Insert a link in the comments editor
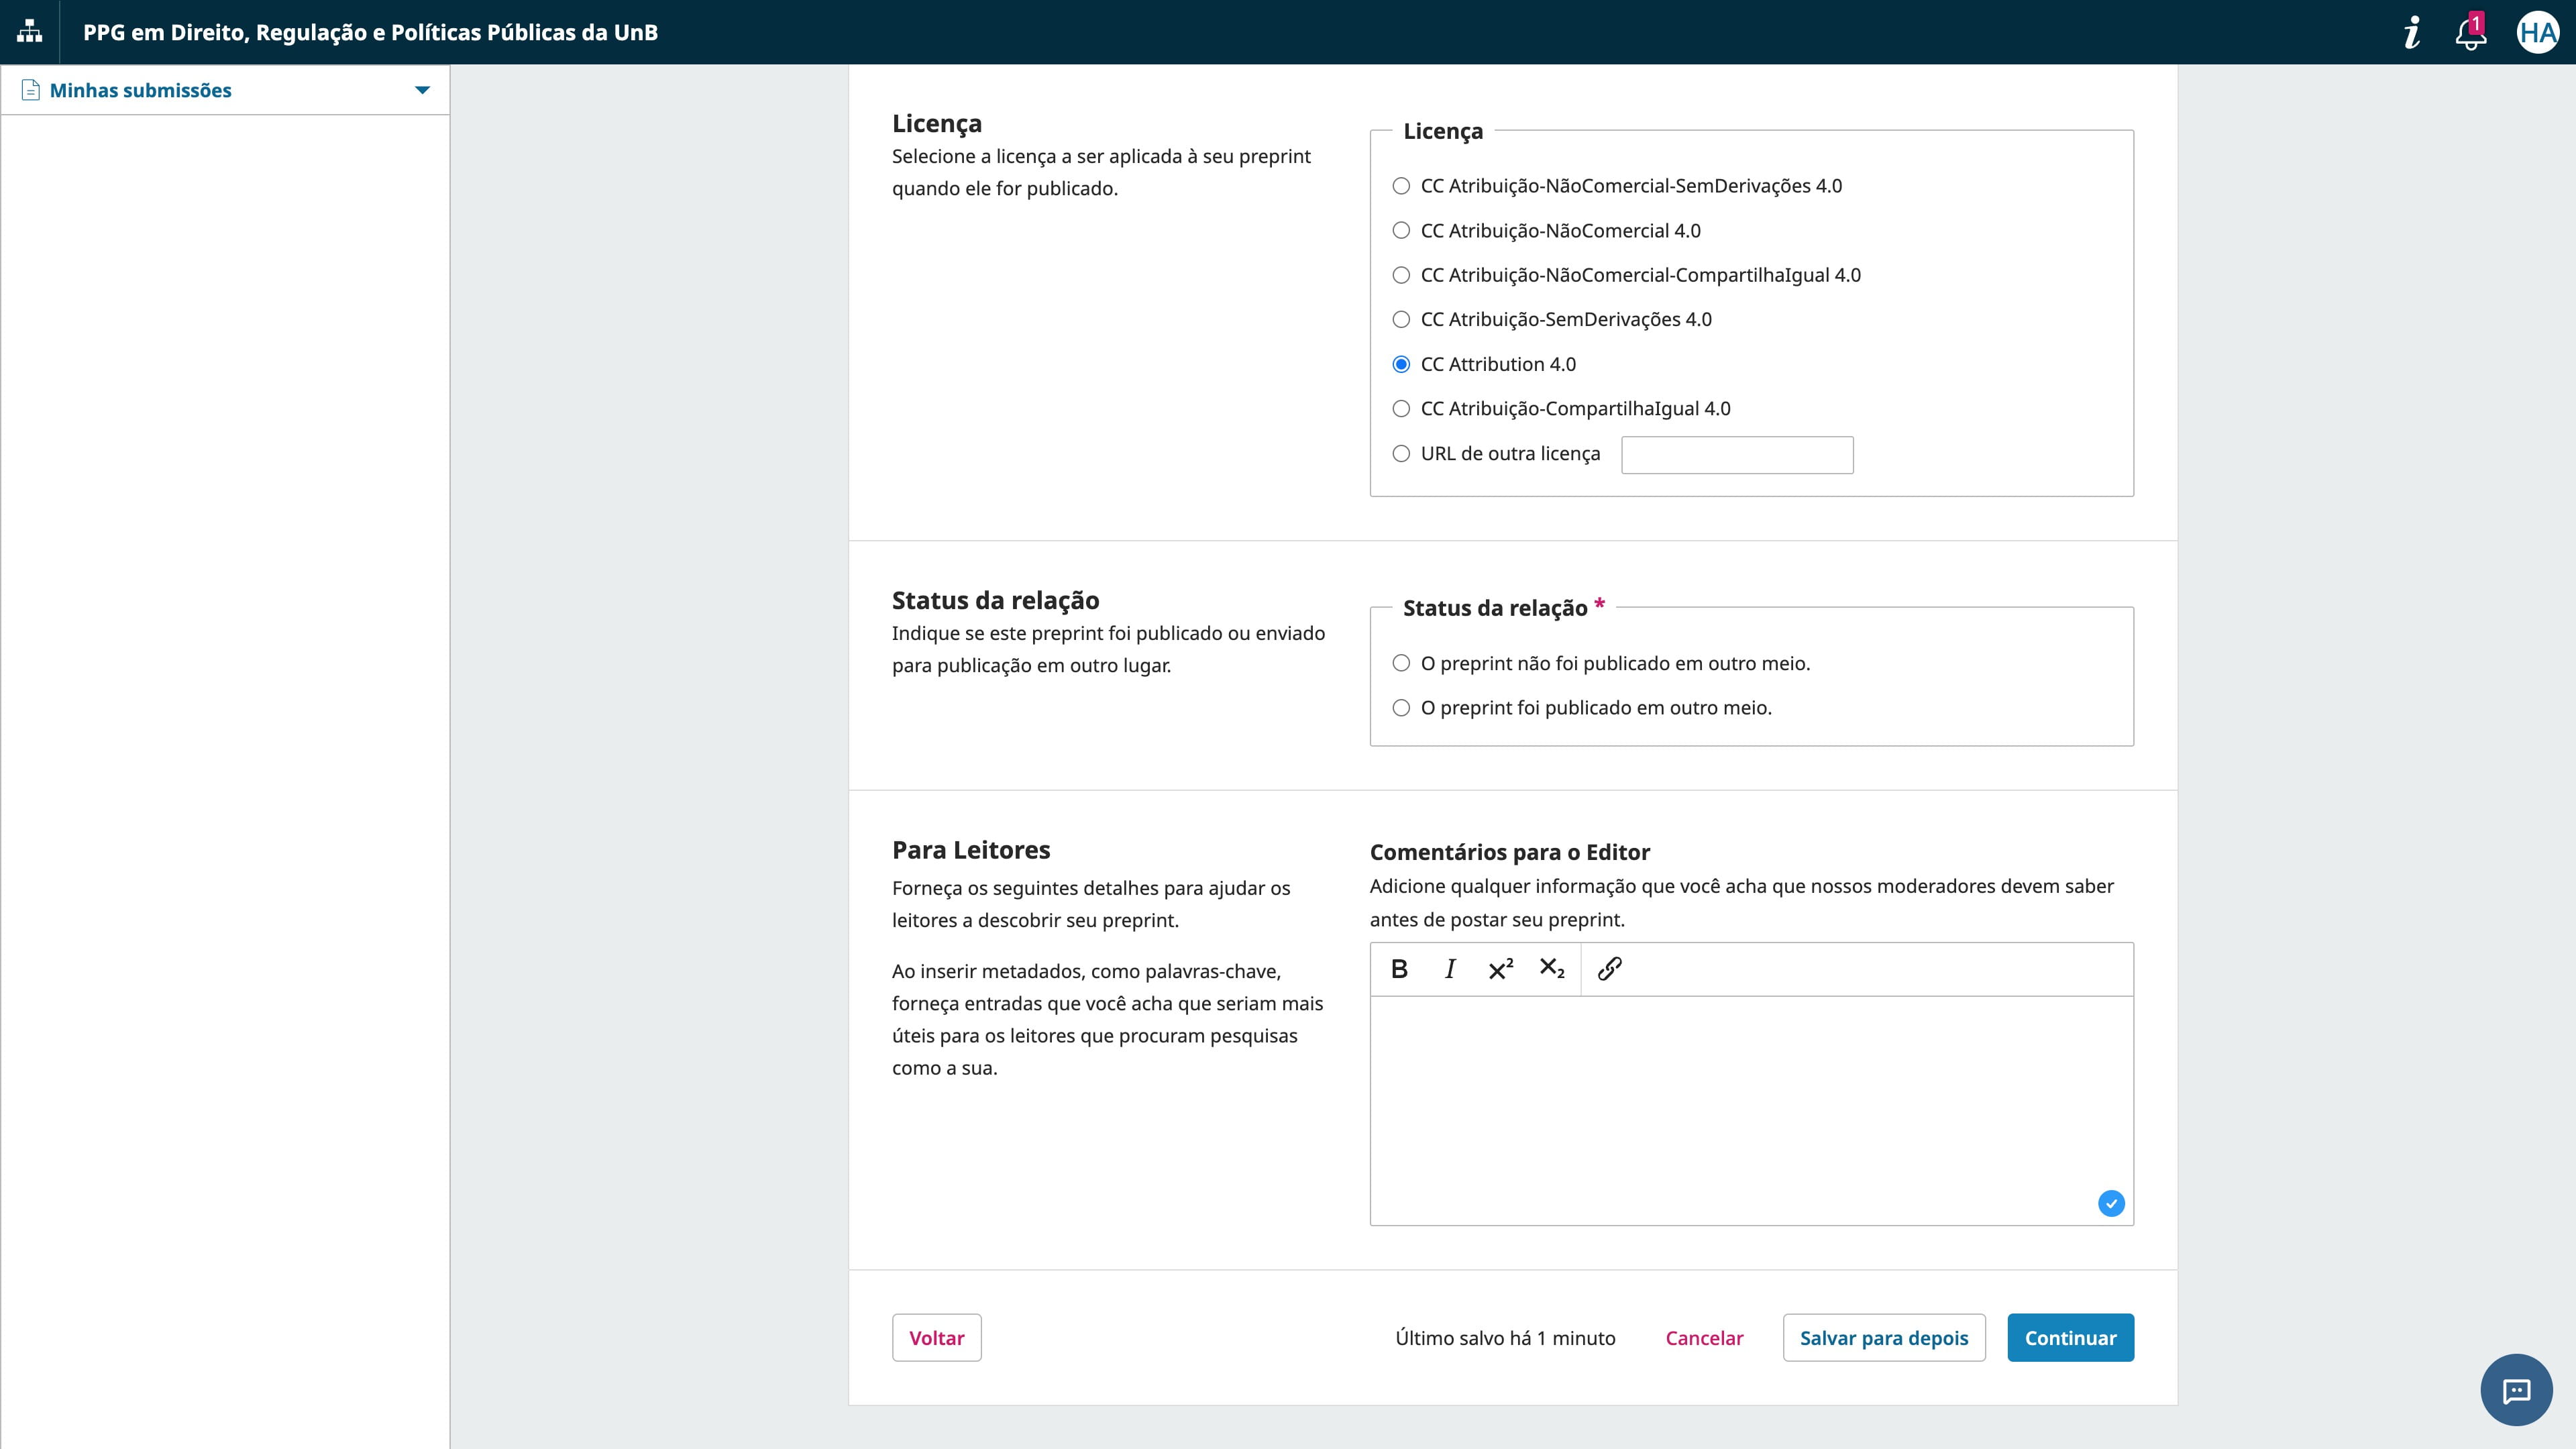2576x1449 pixels. point(1609,968)
